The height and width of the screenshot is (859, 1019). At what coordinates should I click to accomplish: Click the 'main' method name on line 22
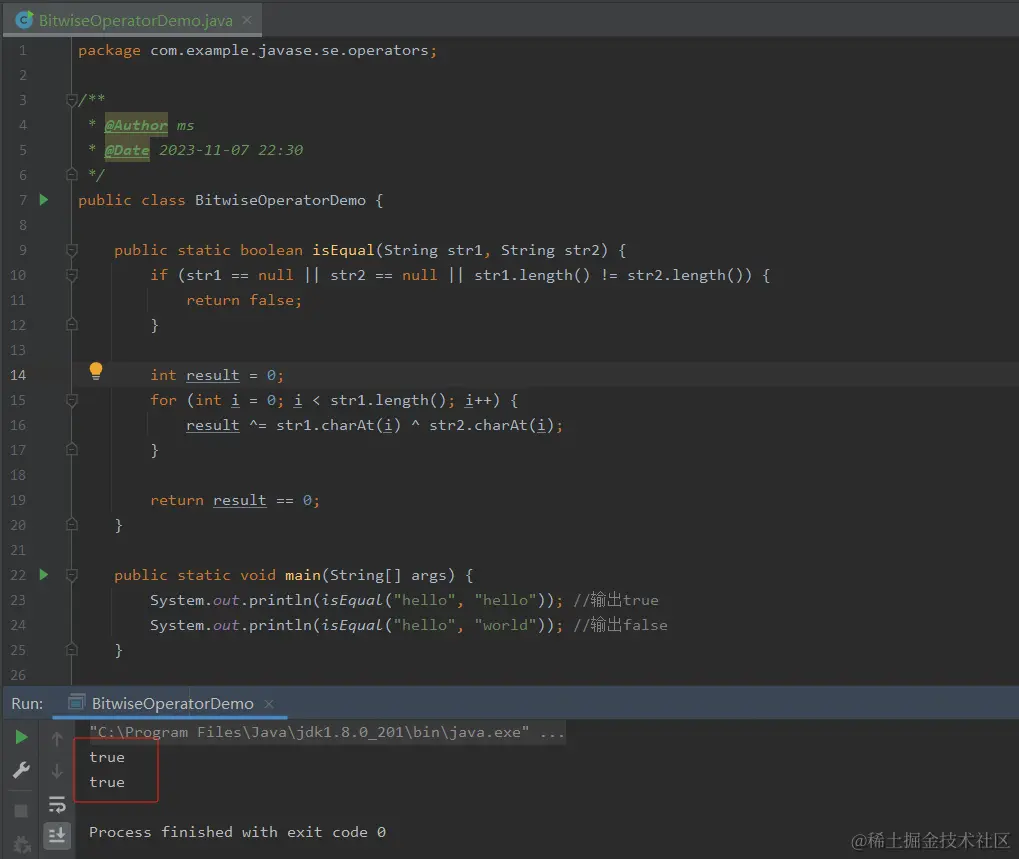point(303,575)
